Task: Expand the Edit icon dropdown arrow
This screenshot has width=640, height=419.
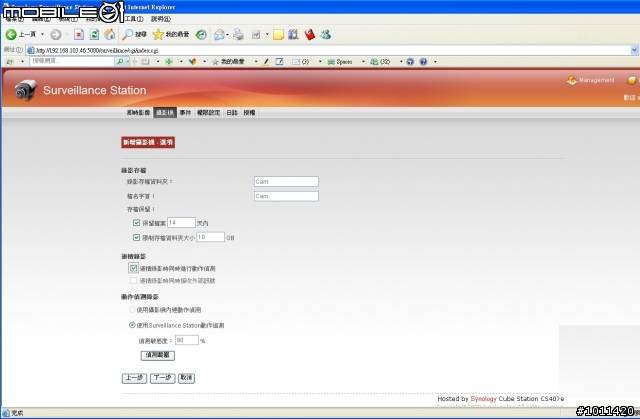Action: click(267, 35)
